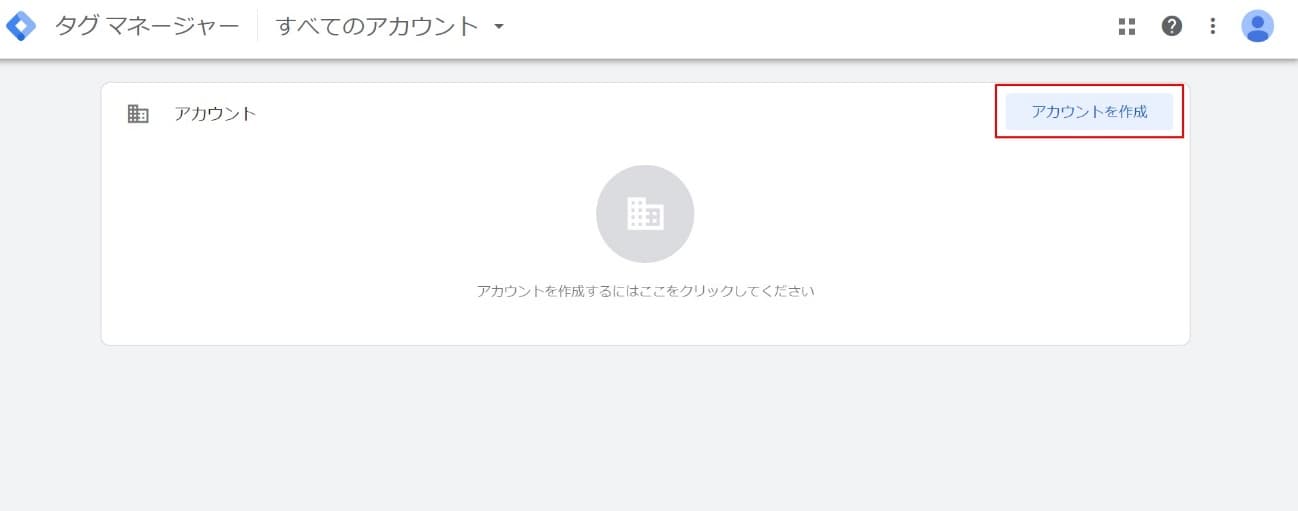Click the アカウント heading label

215,114
